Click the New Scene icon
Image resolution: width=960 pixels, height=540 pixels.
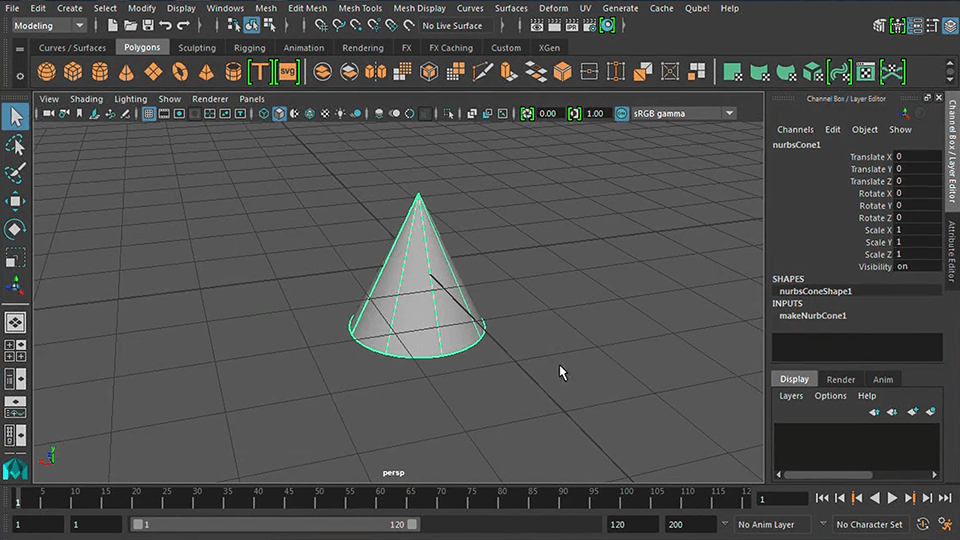coord(113,26)
